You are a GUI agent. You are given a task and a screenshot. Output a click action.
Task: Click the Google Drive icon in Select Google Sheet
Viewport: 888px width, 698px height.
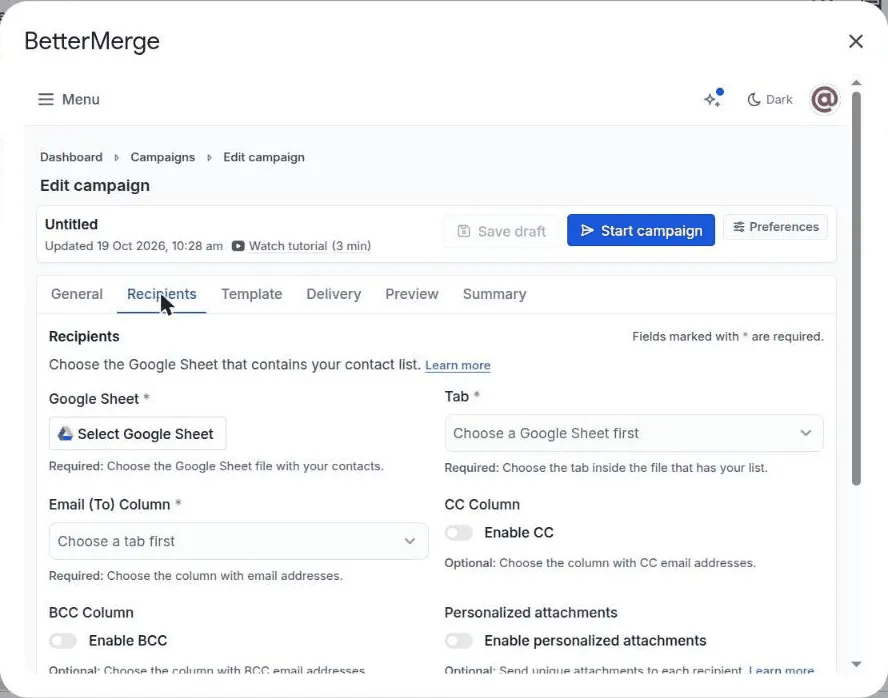click(x=65, y=434)
